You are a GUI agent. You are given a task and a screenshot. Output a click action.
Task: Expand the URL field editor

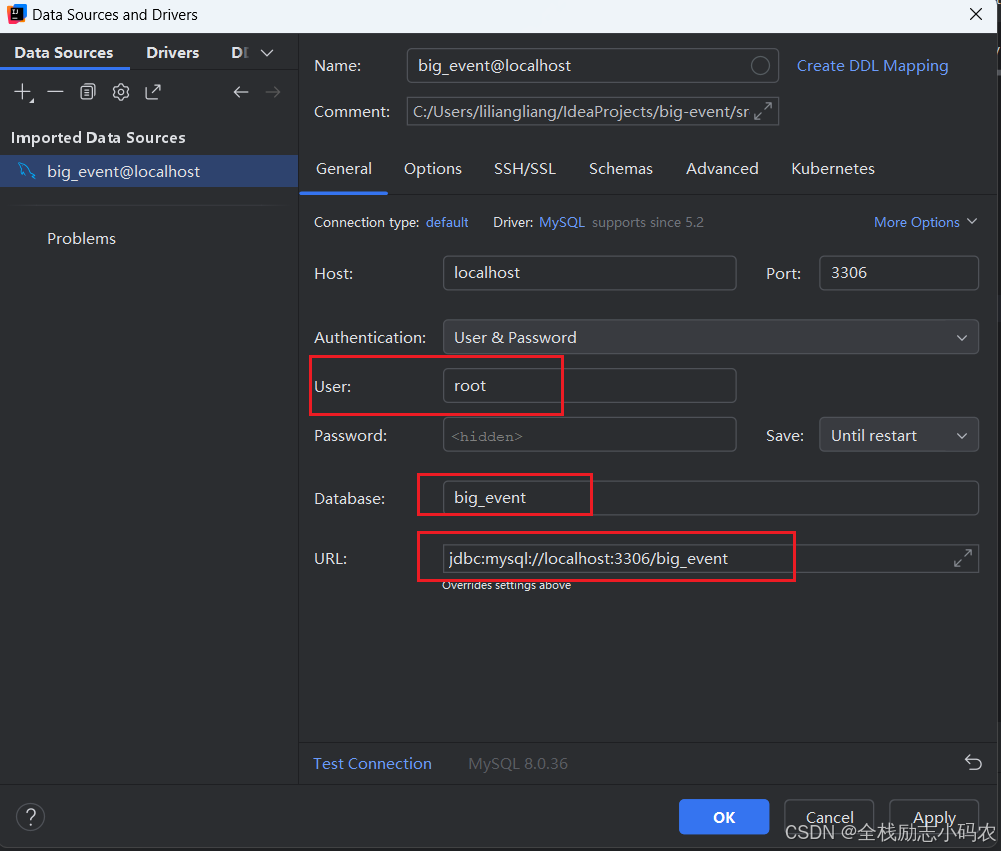pyautogui.click(x=962, y=558)
